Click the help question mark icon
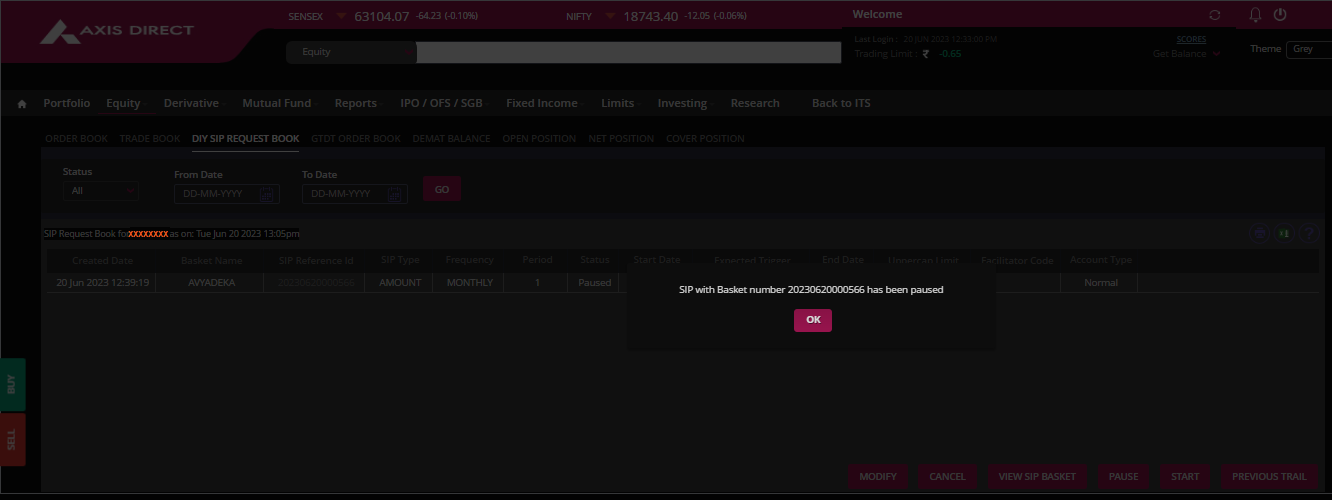Screen dimensions: 1332x500 coord(1307,233)
